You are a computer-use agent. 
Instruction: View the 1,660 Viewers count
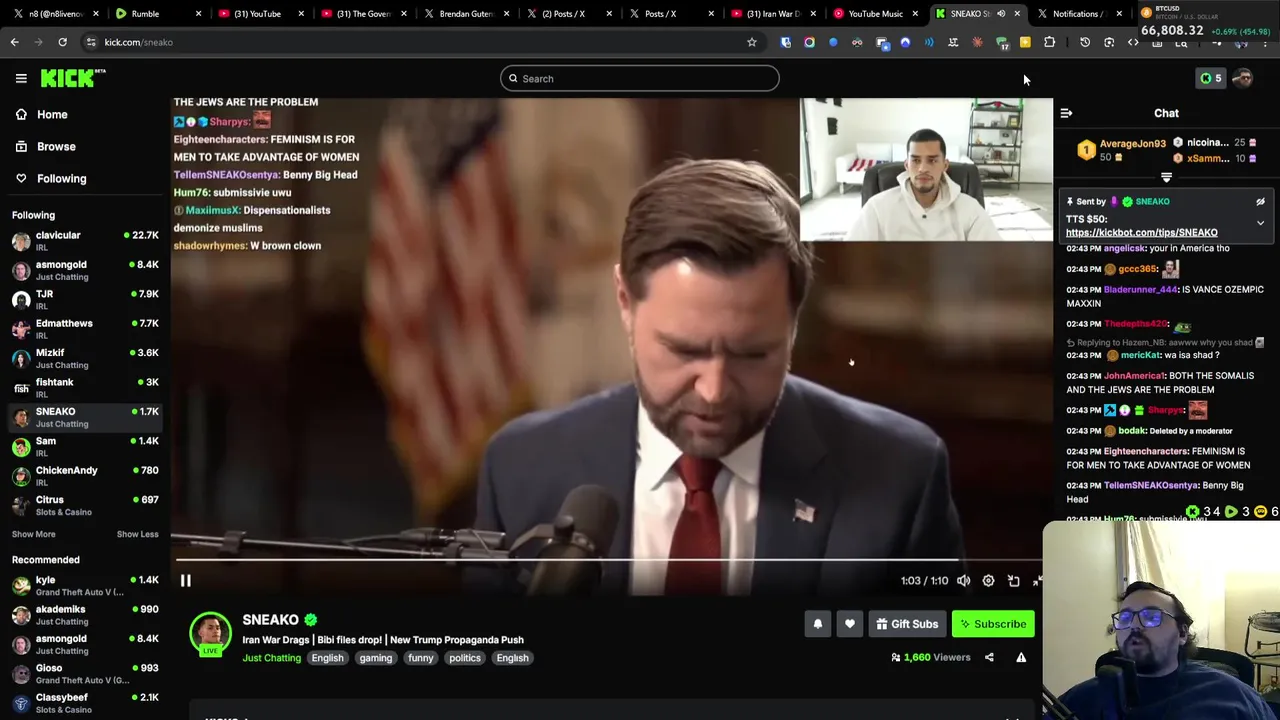pyautogui.click(x=930, y=657)
